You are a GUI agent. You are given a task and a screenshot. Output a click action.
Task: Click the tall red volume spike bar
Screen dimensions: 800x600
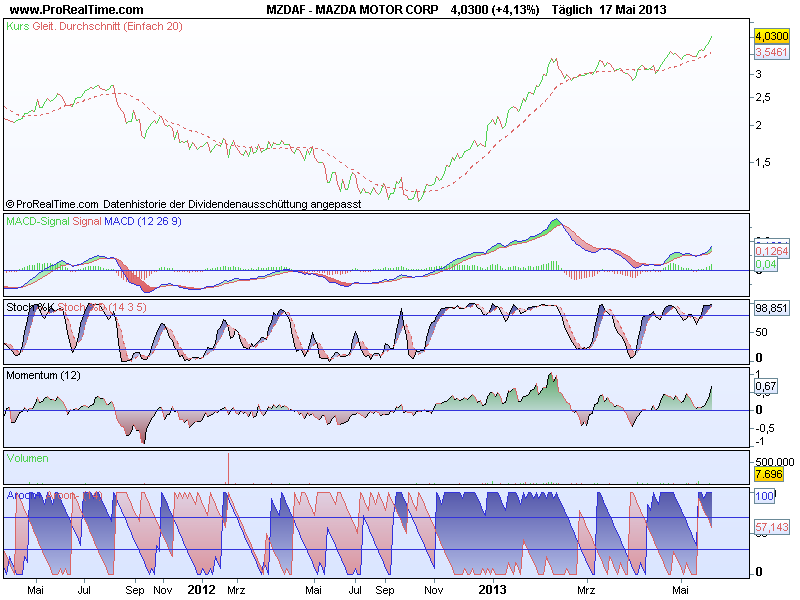(x=229, y=468)
